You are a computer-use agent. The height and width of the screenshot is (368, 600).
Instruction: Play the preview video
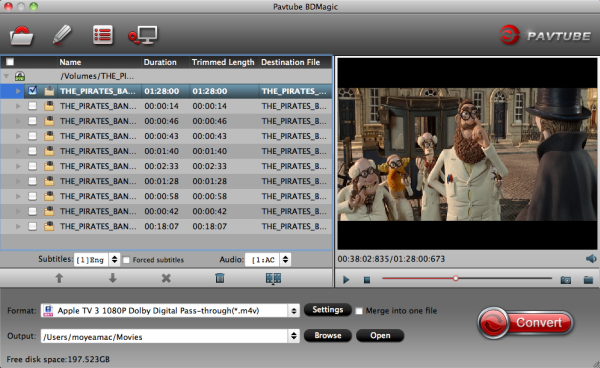[x=346, y=280]
